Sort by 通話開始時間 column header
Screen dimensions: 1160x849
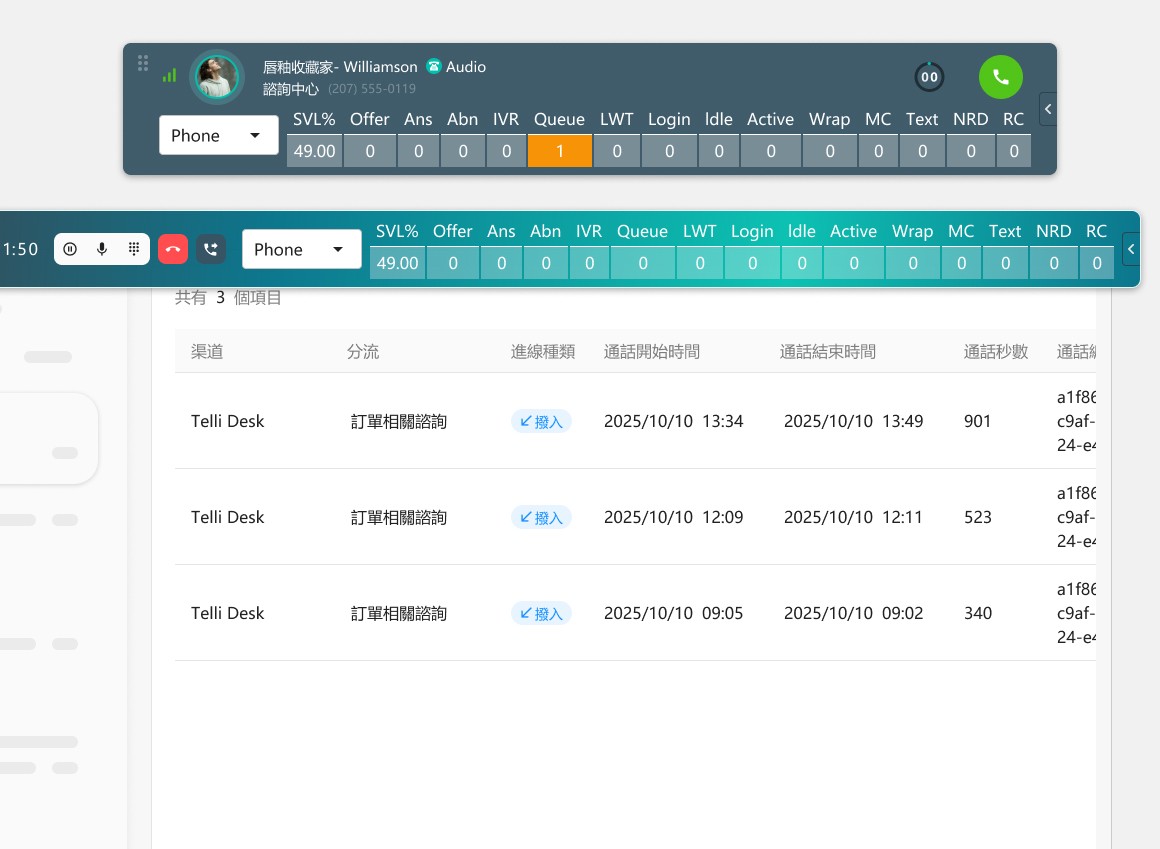pyautogui.click(x=652, y=351)
